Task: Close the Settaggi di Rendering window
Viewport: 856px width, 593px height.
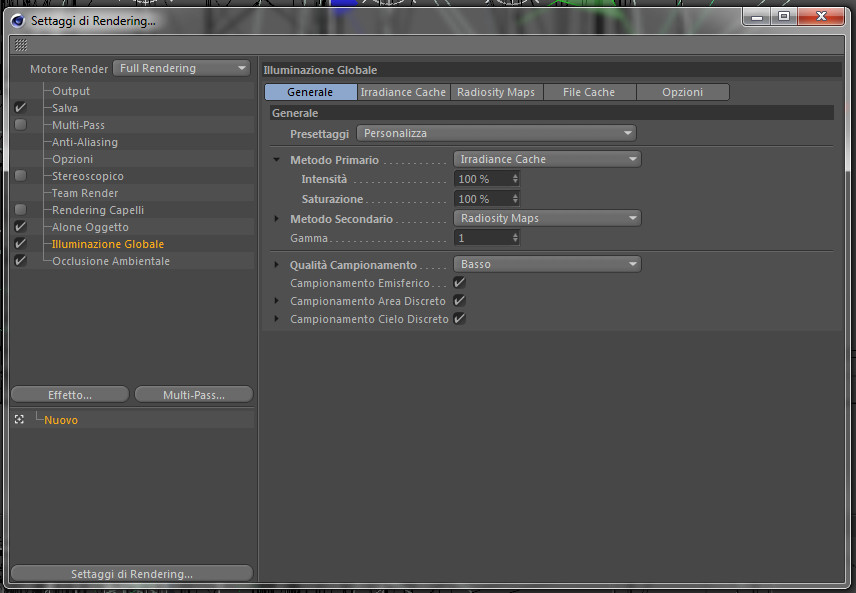Action: pyautogui.click(x=822, y=17)
